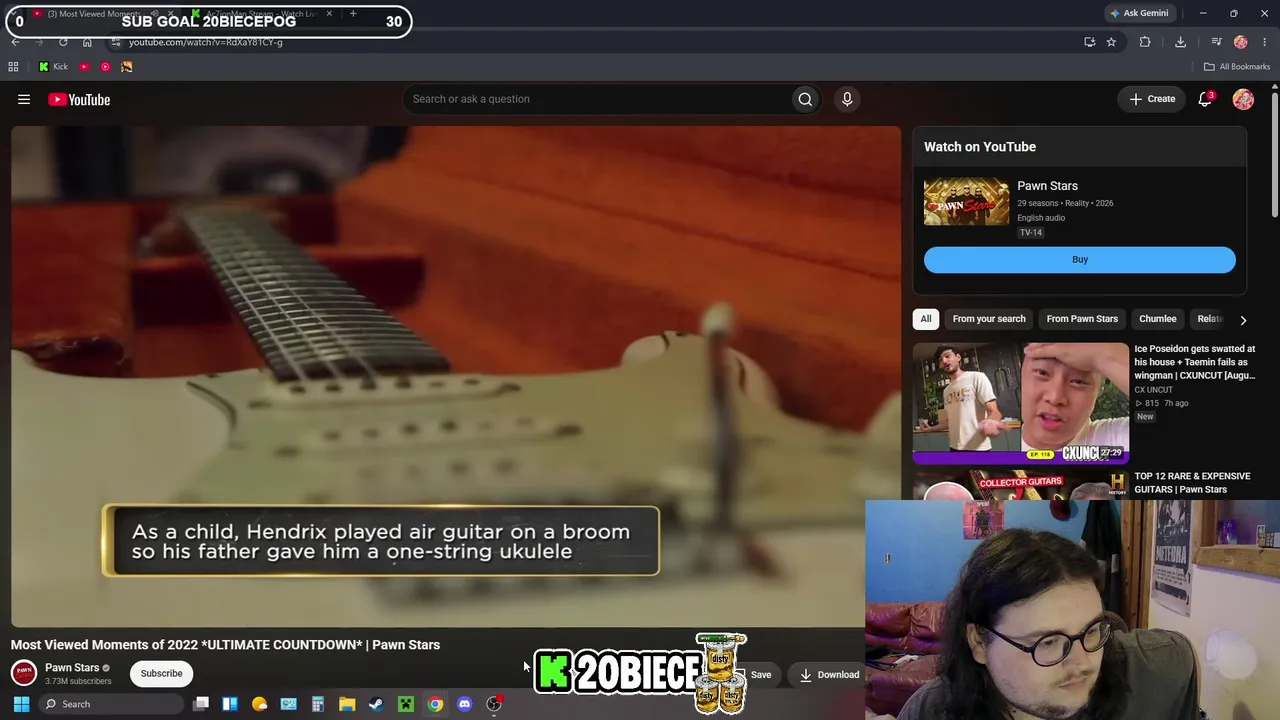
Task: Go to the browser home page
Action: click(87, 42)
